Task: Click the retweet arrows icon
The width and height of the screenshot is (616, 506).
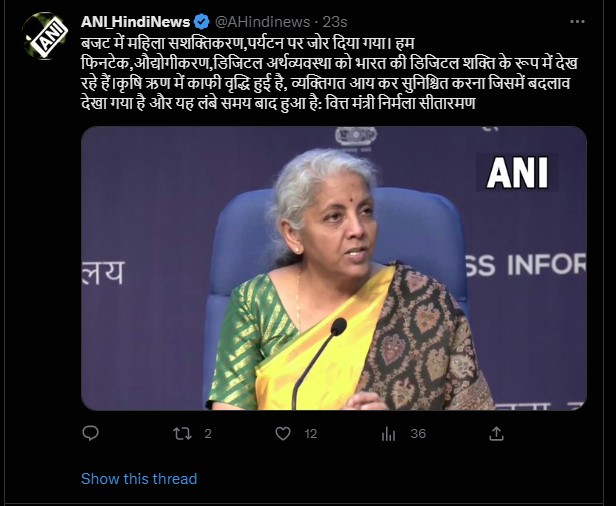Action: click(x=182, y=434)
